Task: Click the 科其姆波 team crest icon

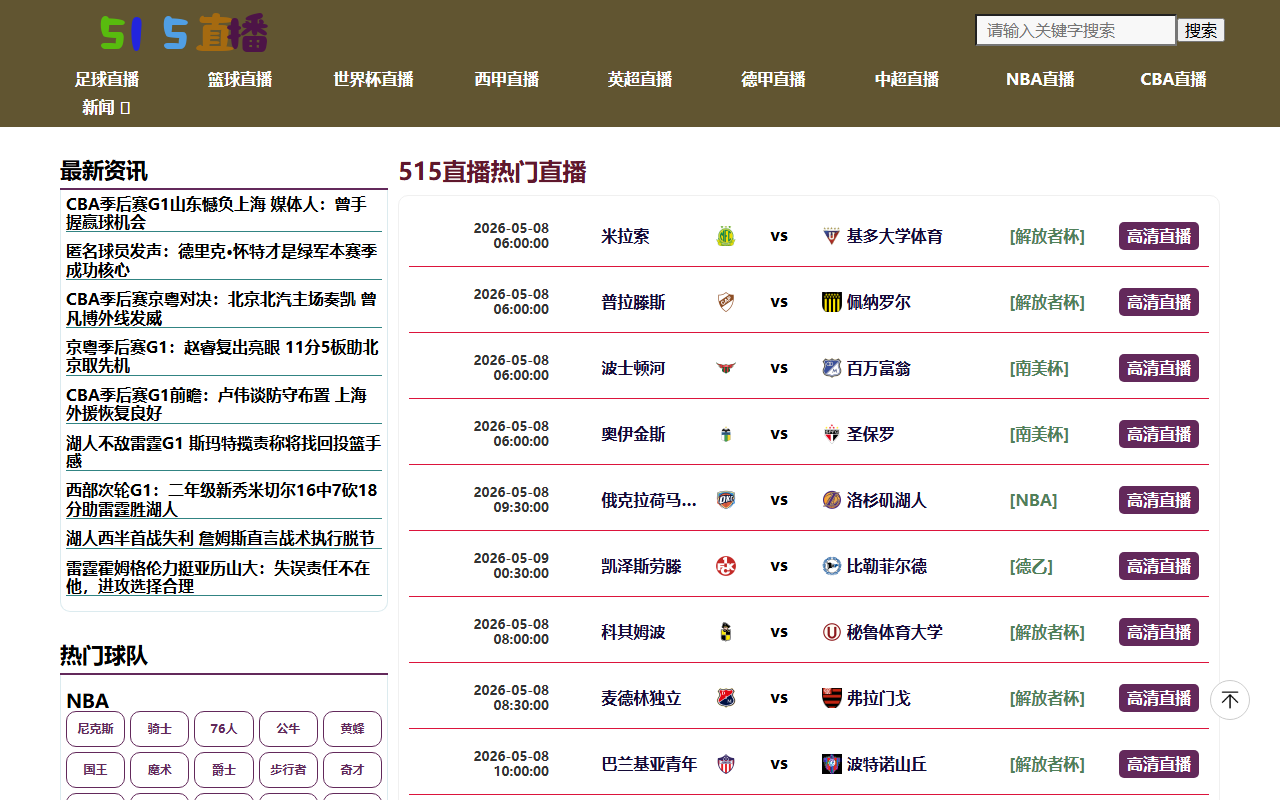Action: 726,632
